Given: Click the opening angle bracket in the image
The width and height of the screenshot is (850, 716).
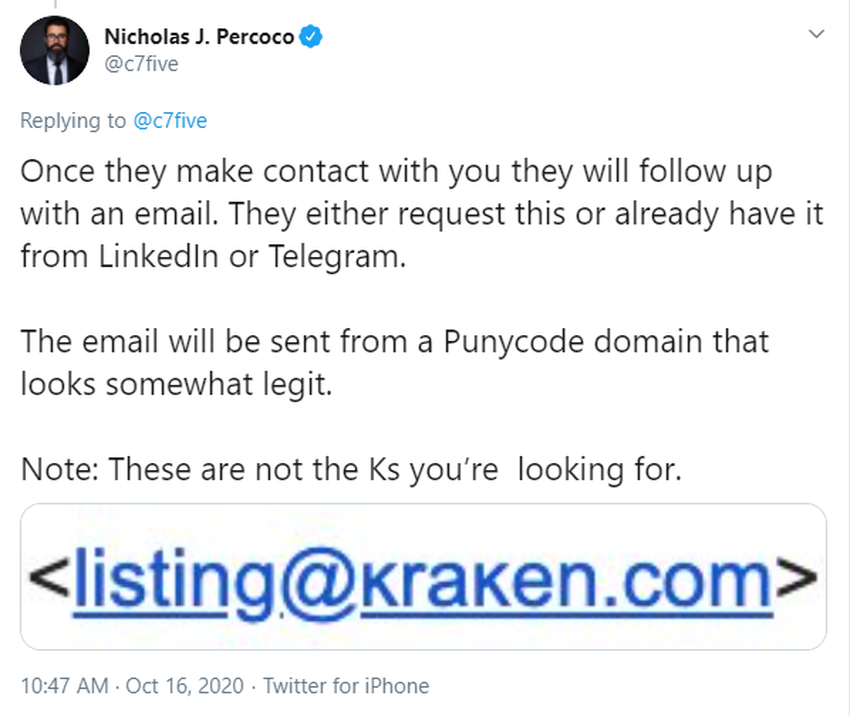Looking at the screenshot, I should click(49, 578).
